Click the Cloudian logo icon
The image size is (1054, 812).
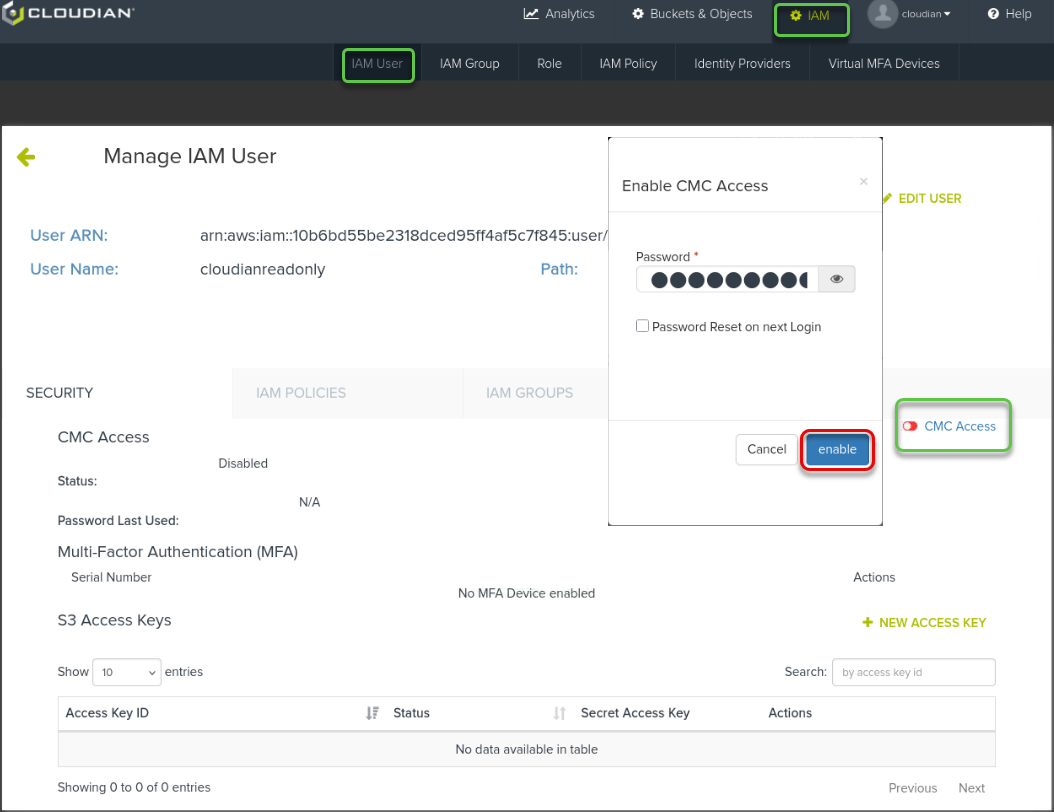click(12, 15)
